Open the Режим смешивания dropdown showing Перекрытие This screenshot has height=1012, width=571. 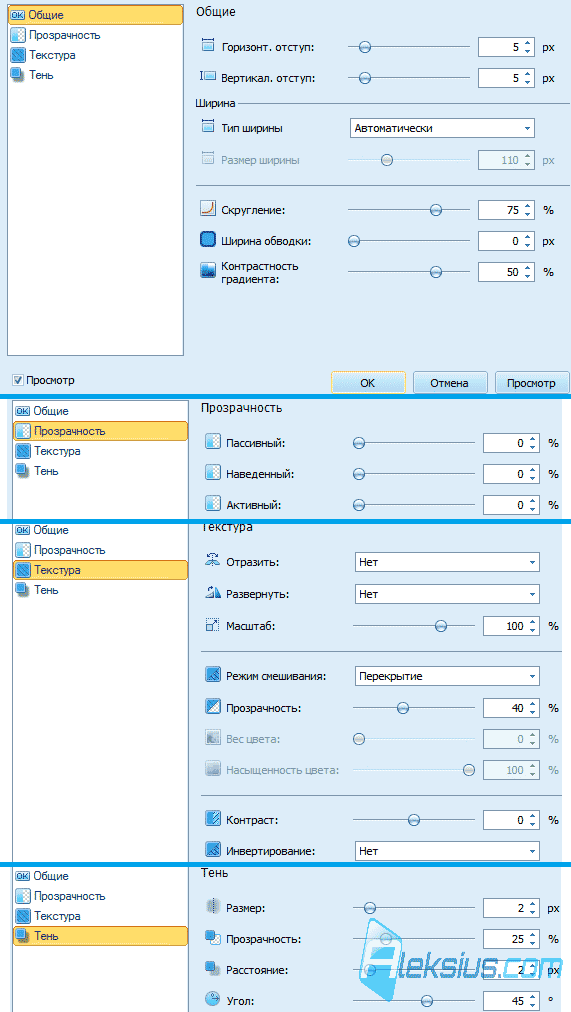click(447, 676)
